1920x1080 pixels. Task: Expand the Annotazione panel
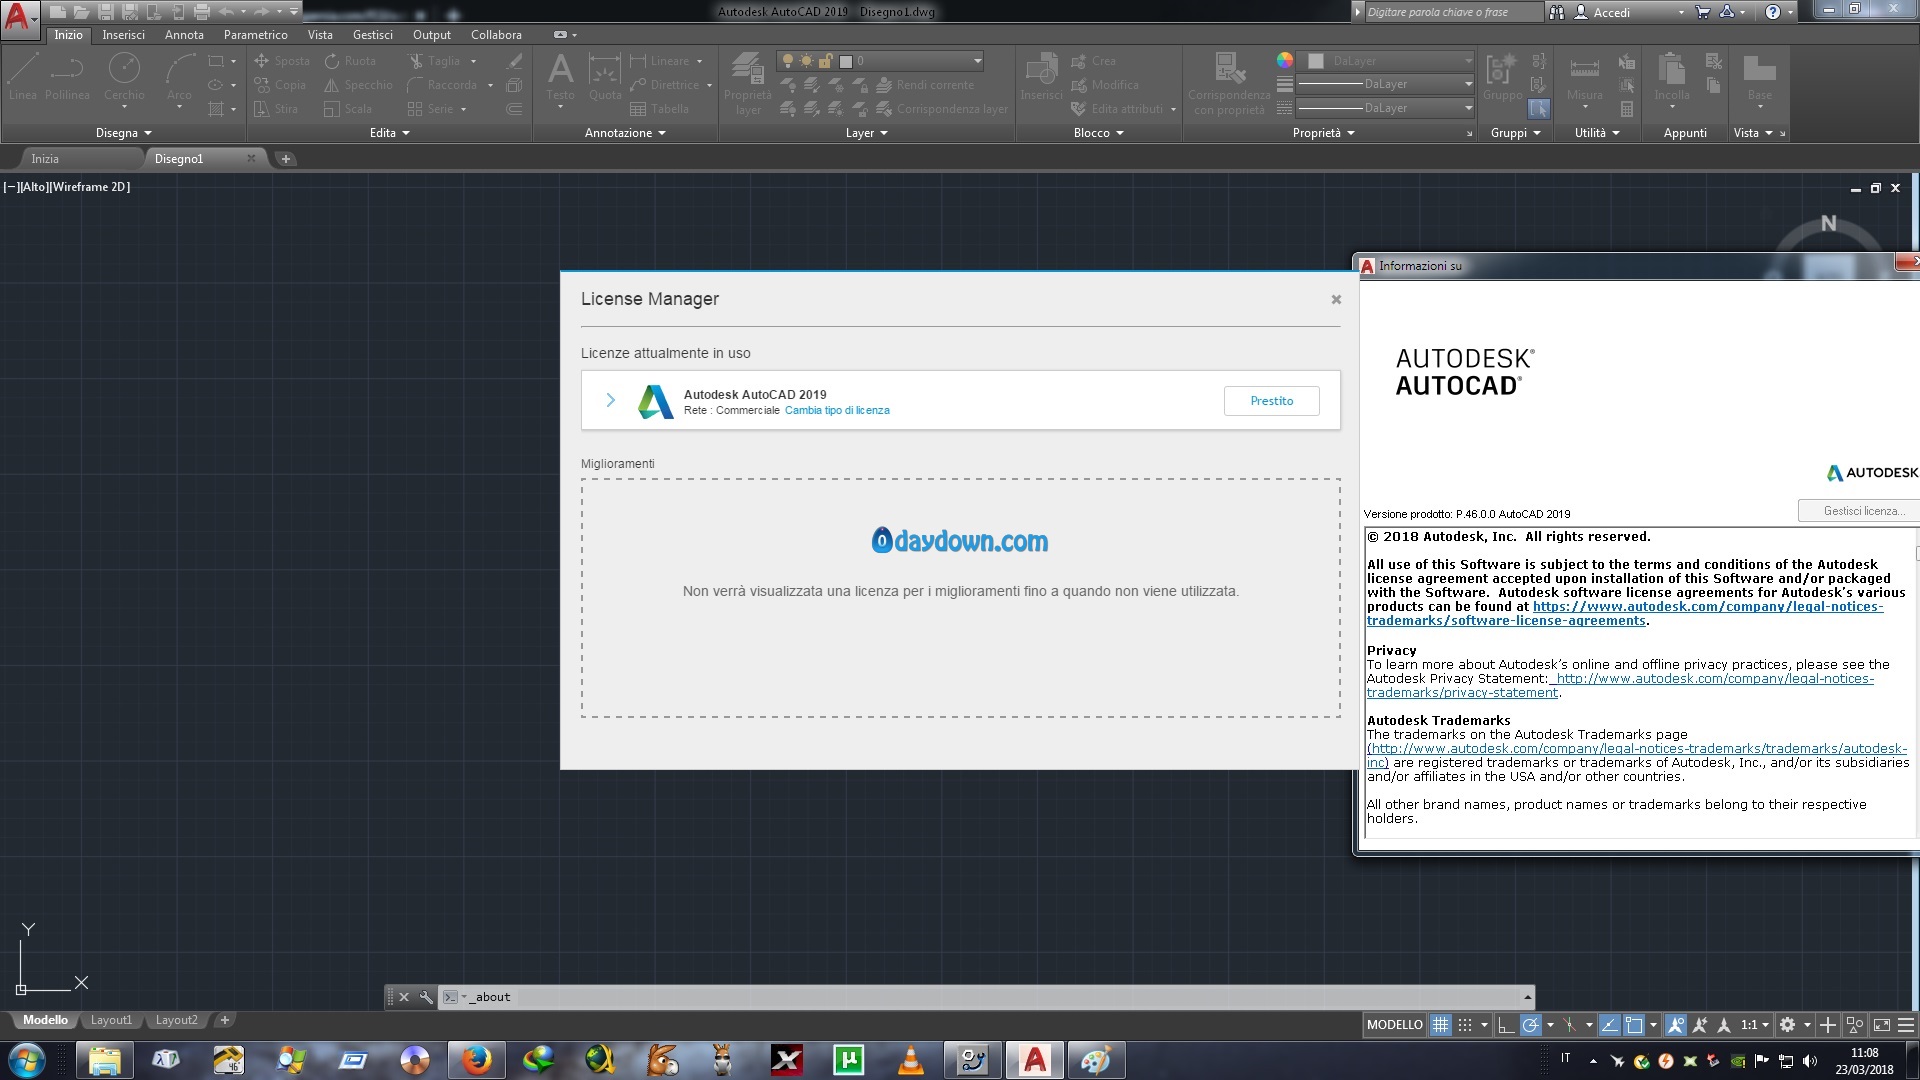(625, 133)
